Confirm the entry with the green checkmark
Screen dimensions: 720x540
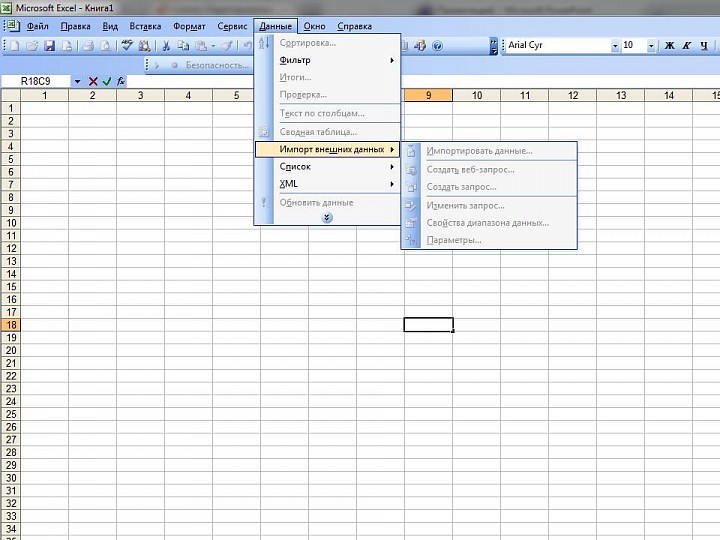point(107,81)
